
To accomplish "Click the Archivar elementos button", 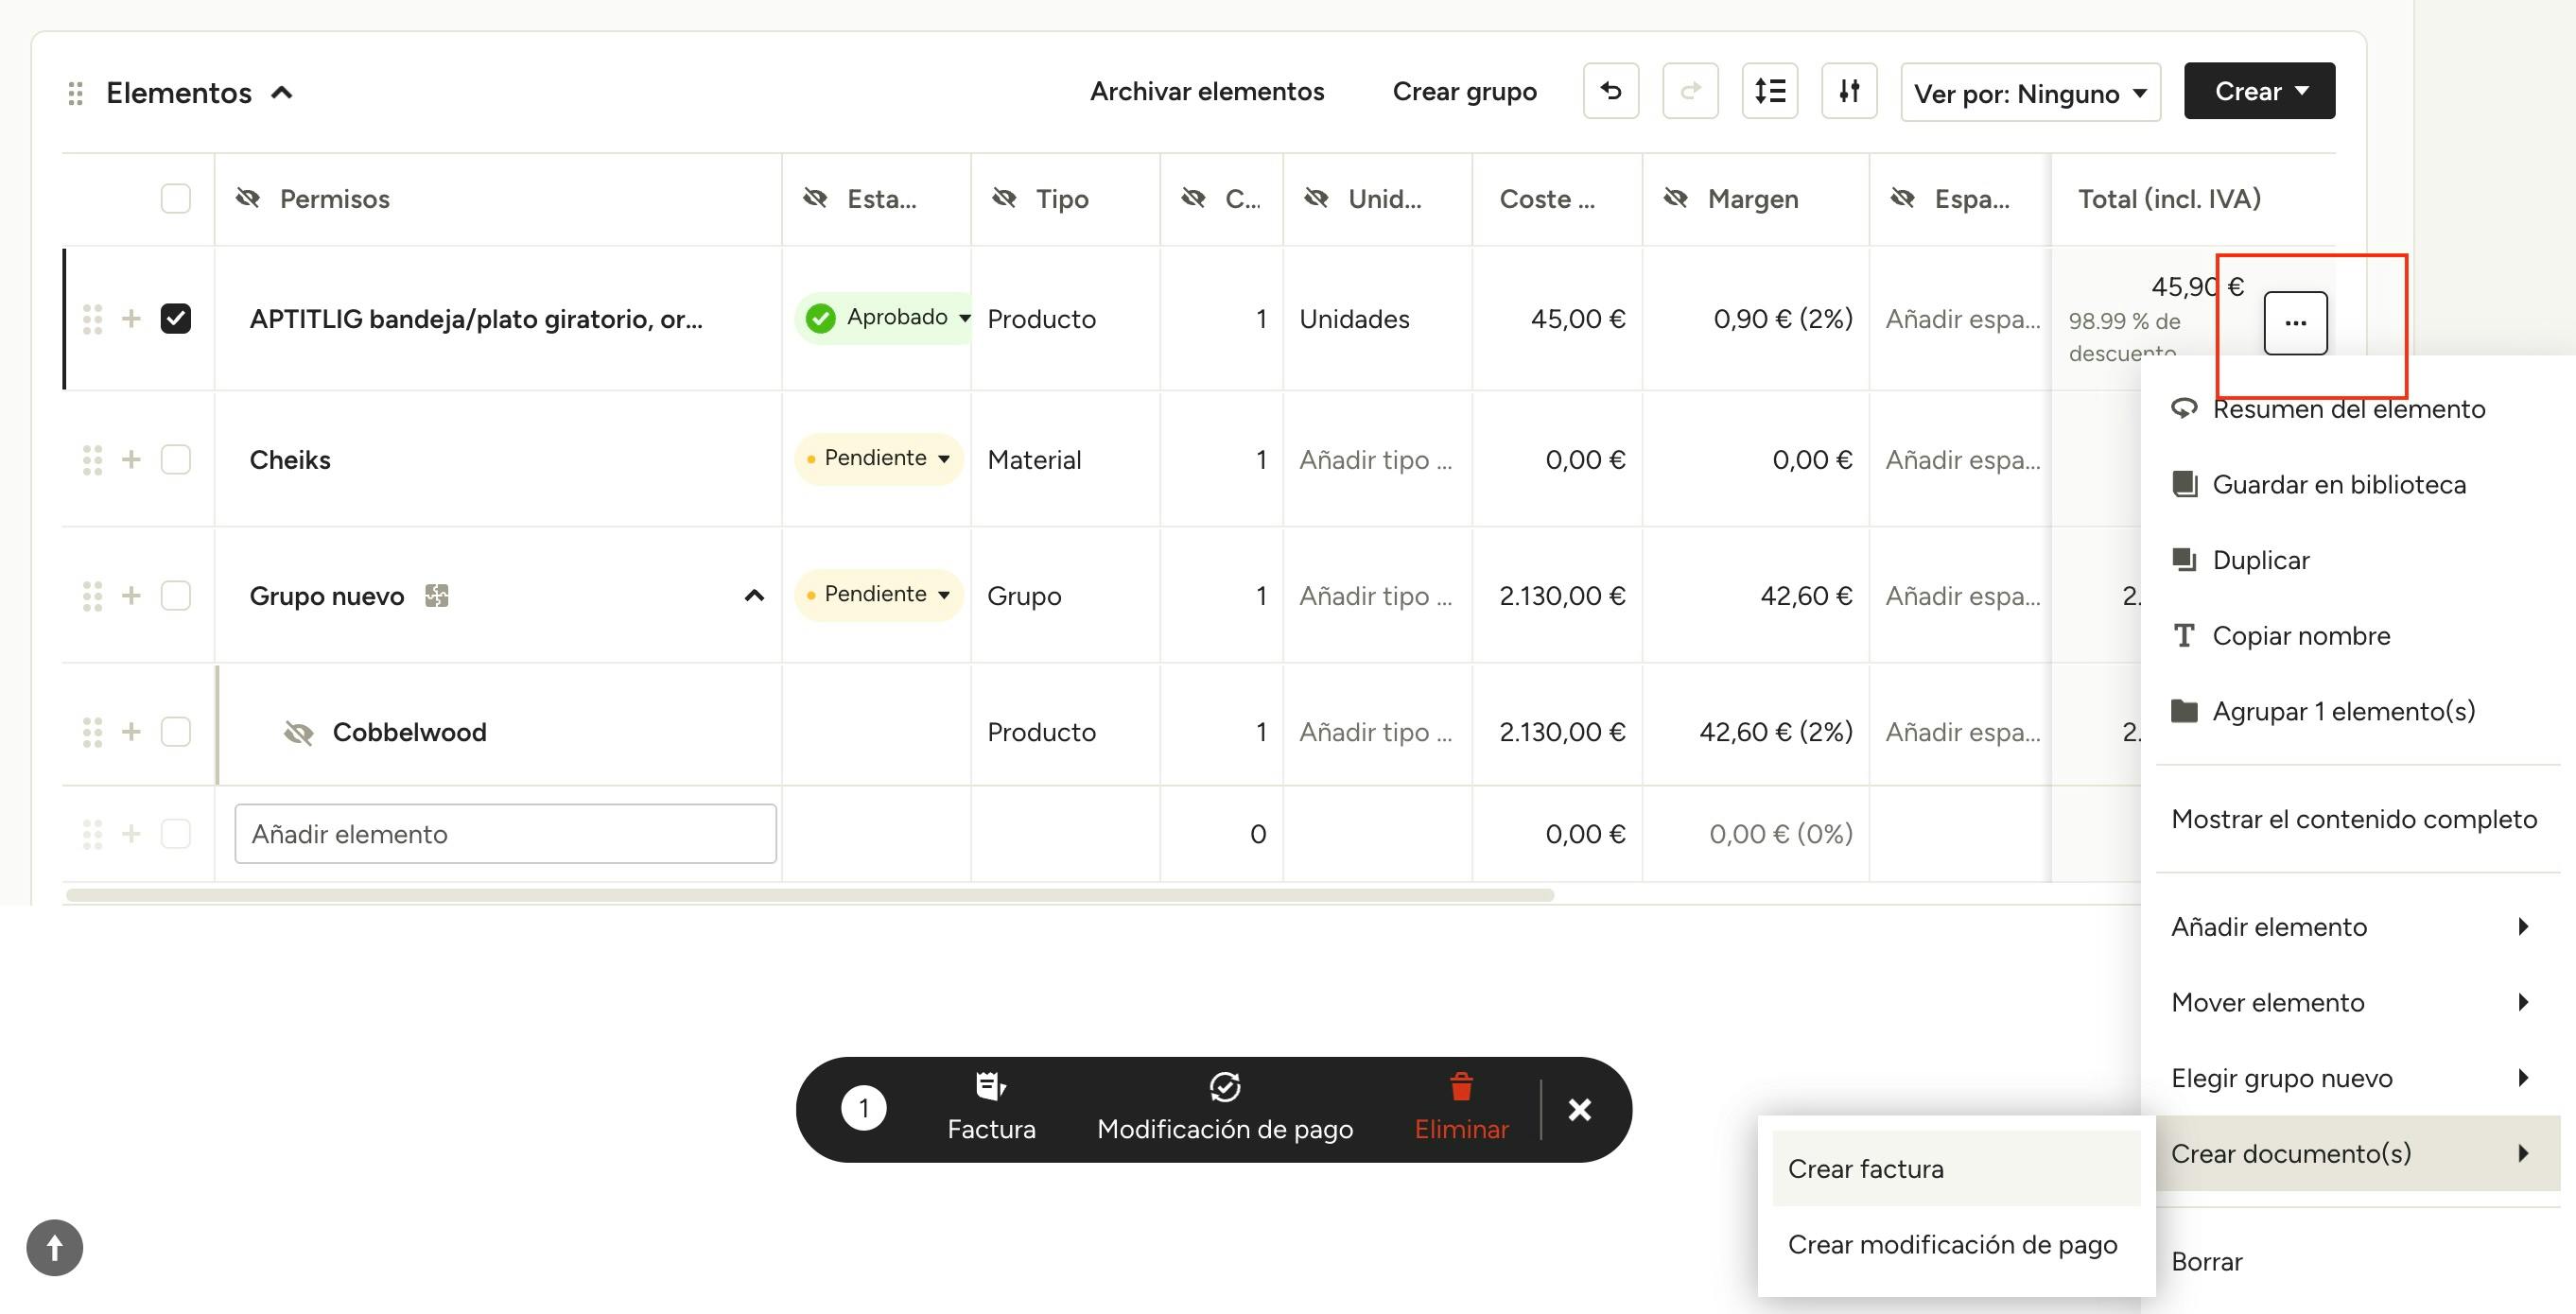I will [x=1207, y=91].
